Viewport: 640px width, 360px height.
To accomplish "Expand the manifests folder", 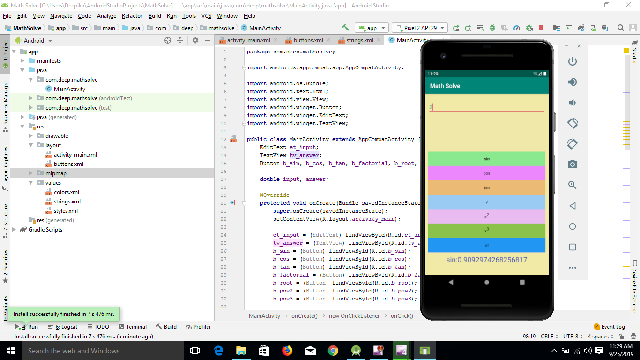I will [x=22, y=61].
